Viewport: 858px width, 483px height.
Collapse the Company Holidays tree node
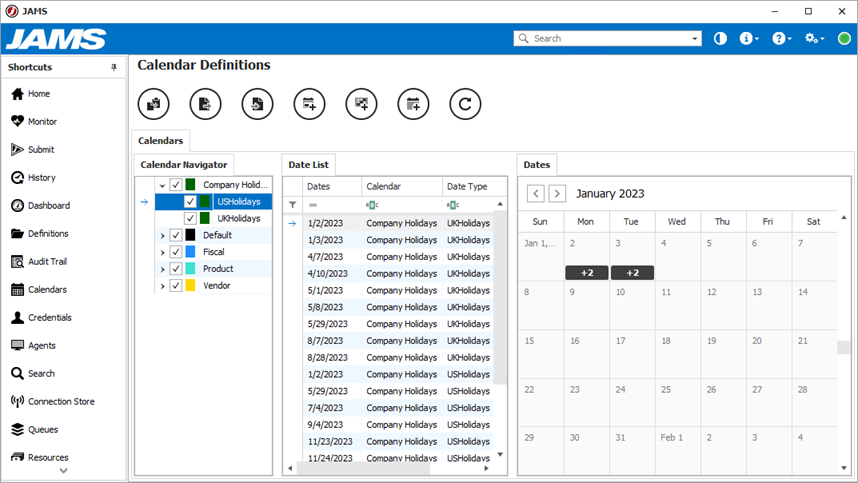click(162, 185)
